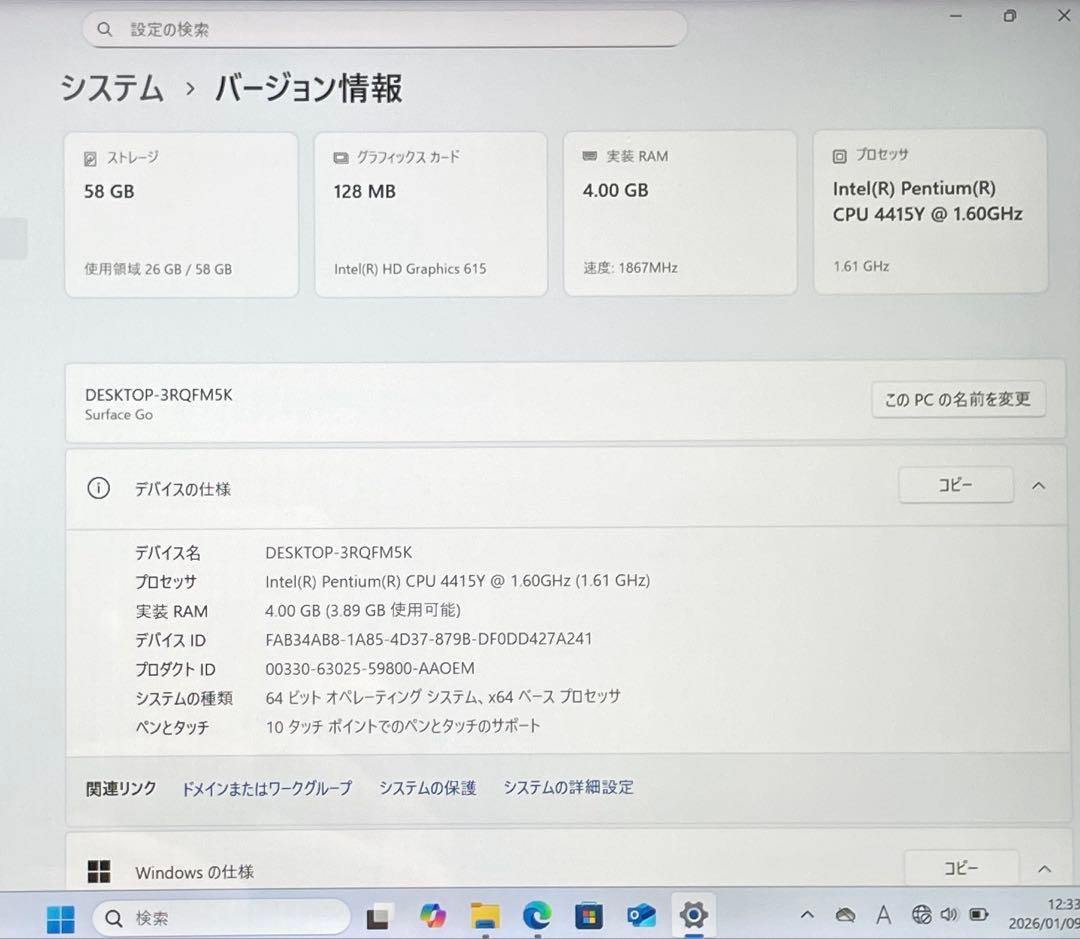This screenshot has width=1080, height=939.
Task: Click the コピー button for device specifications
Action: tap(955, 485)
